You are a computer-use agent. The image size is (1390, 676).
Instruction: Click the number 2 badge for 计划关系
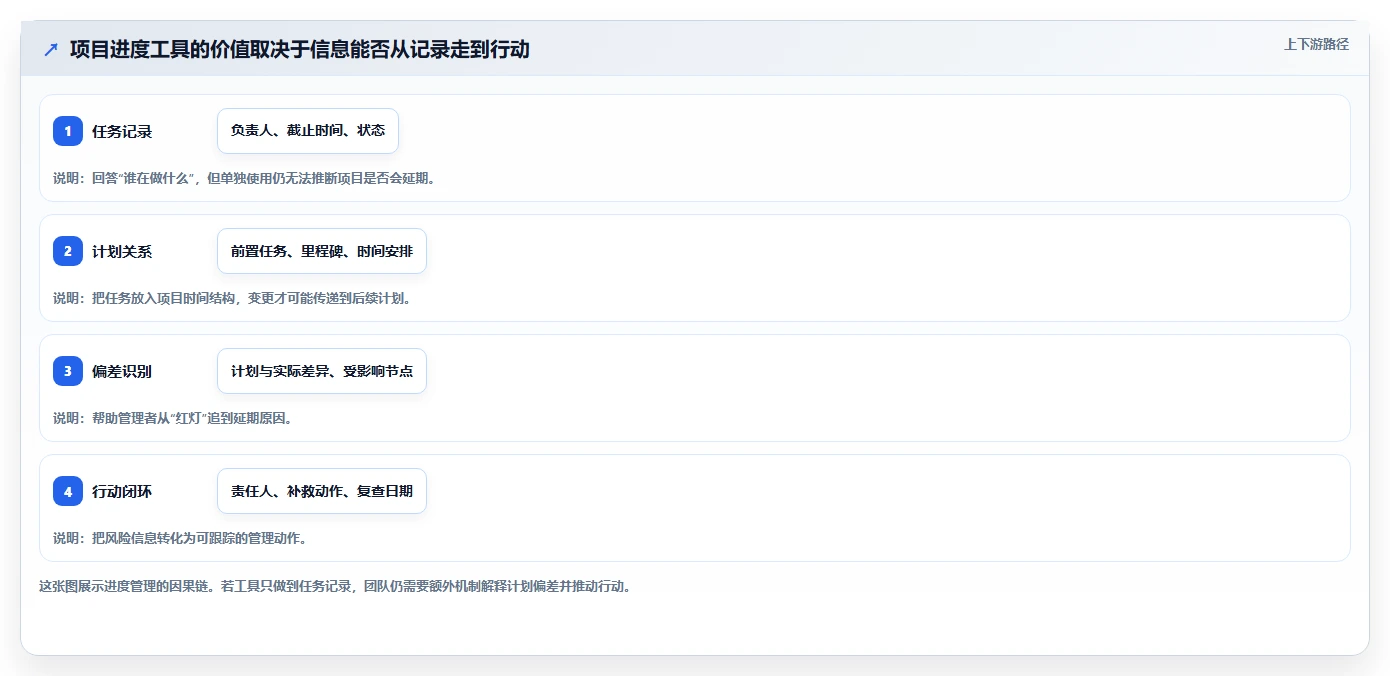click(x=68, y=251)
